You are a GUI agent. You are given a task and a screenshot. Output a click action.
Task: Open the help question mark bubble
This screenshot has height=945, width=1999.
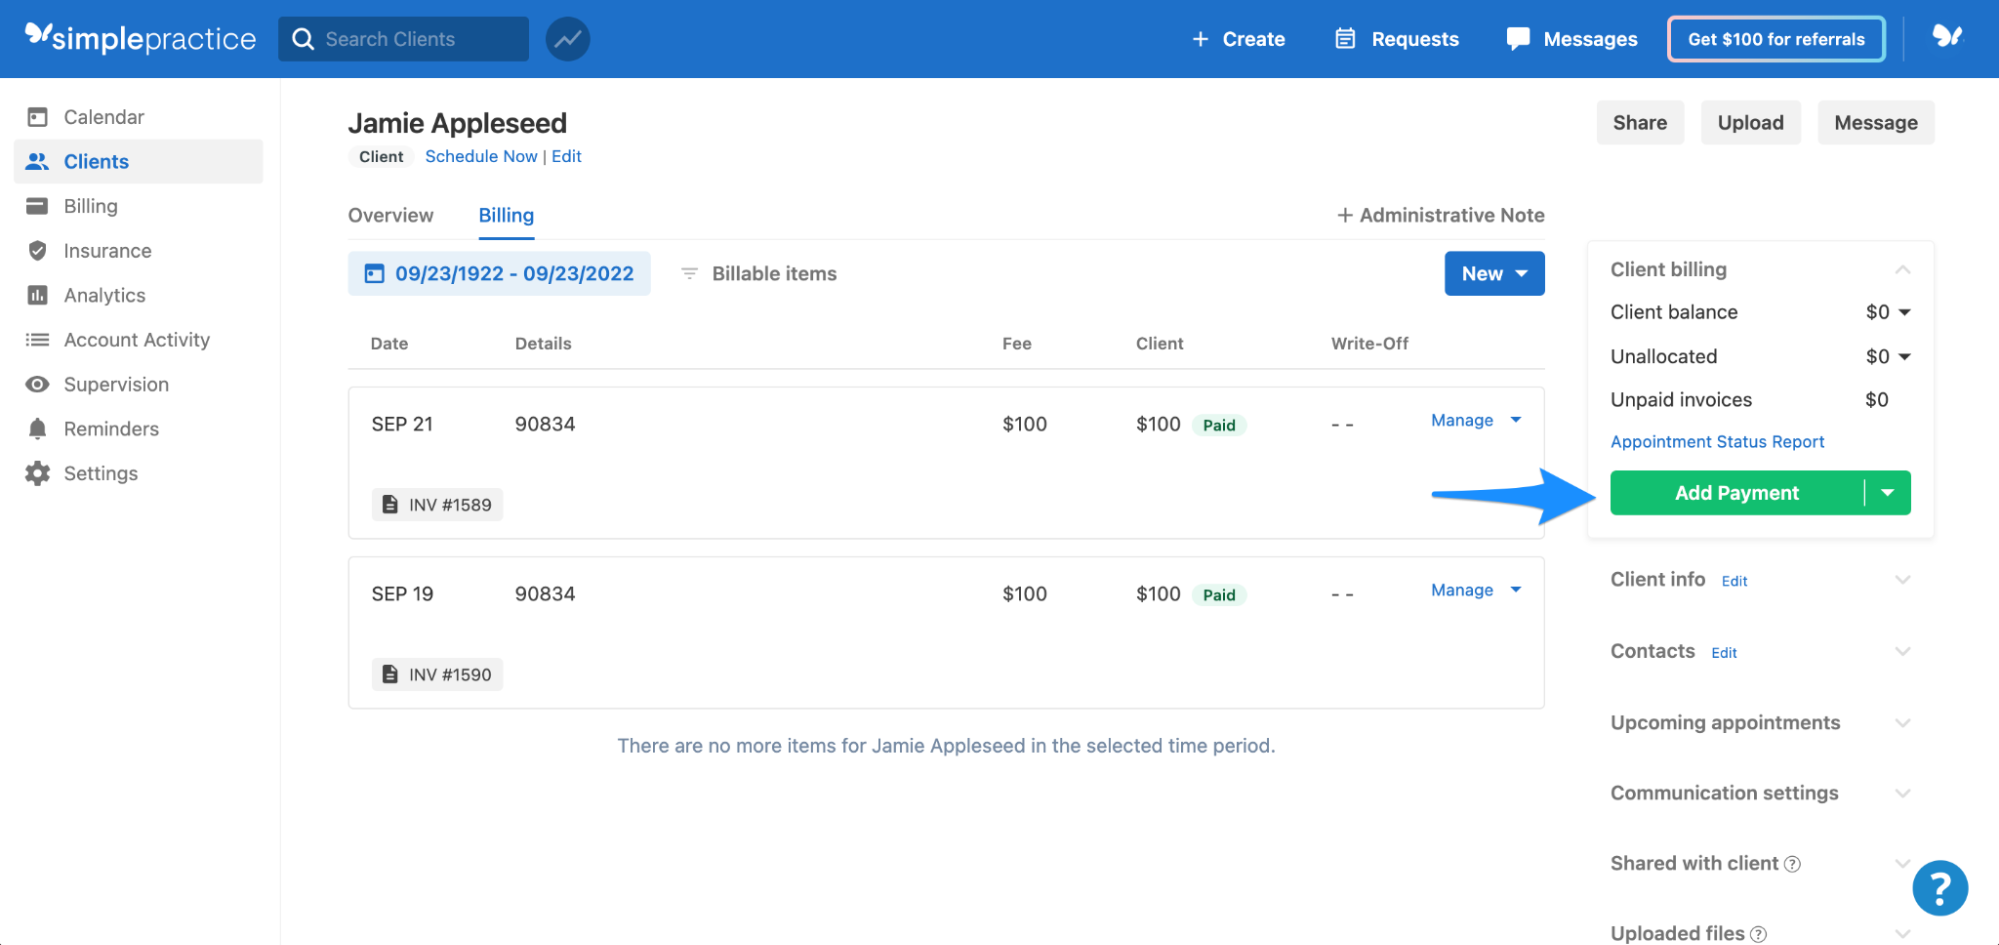click(x=1939, y=887)
